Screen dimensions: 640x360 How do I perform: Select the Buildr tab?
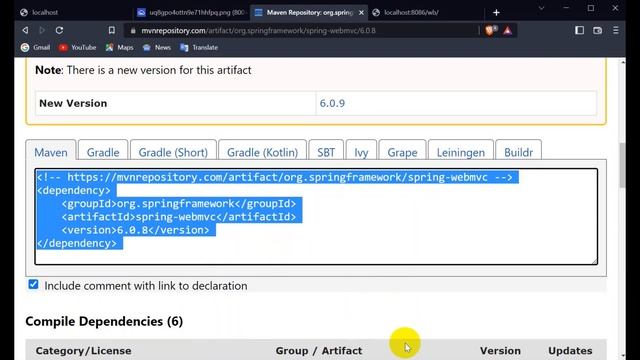coord(518,152)
